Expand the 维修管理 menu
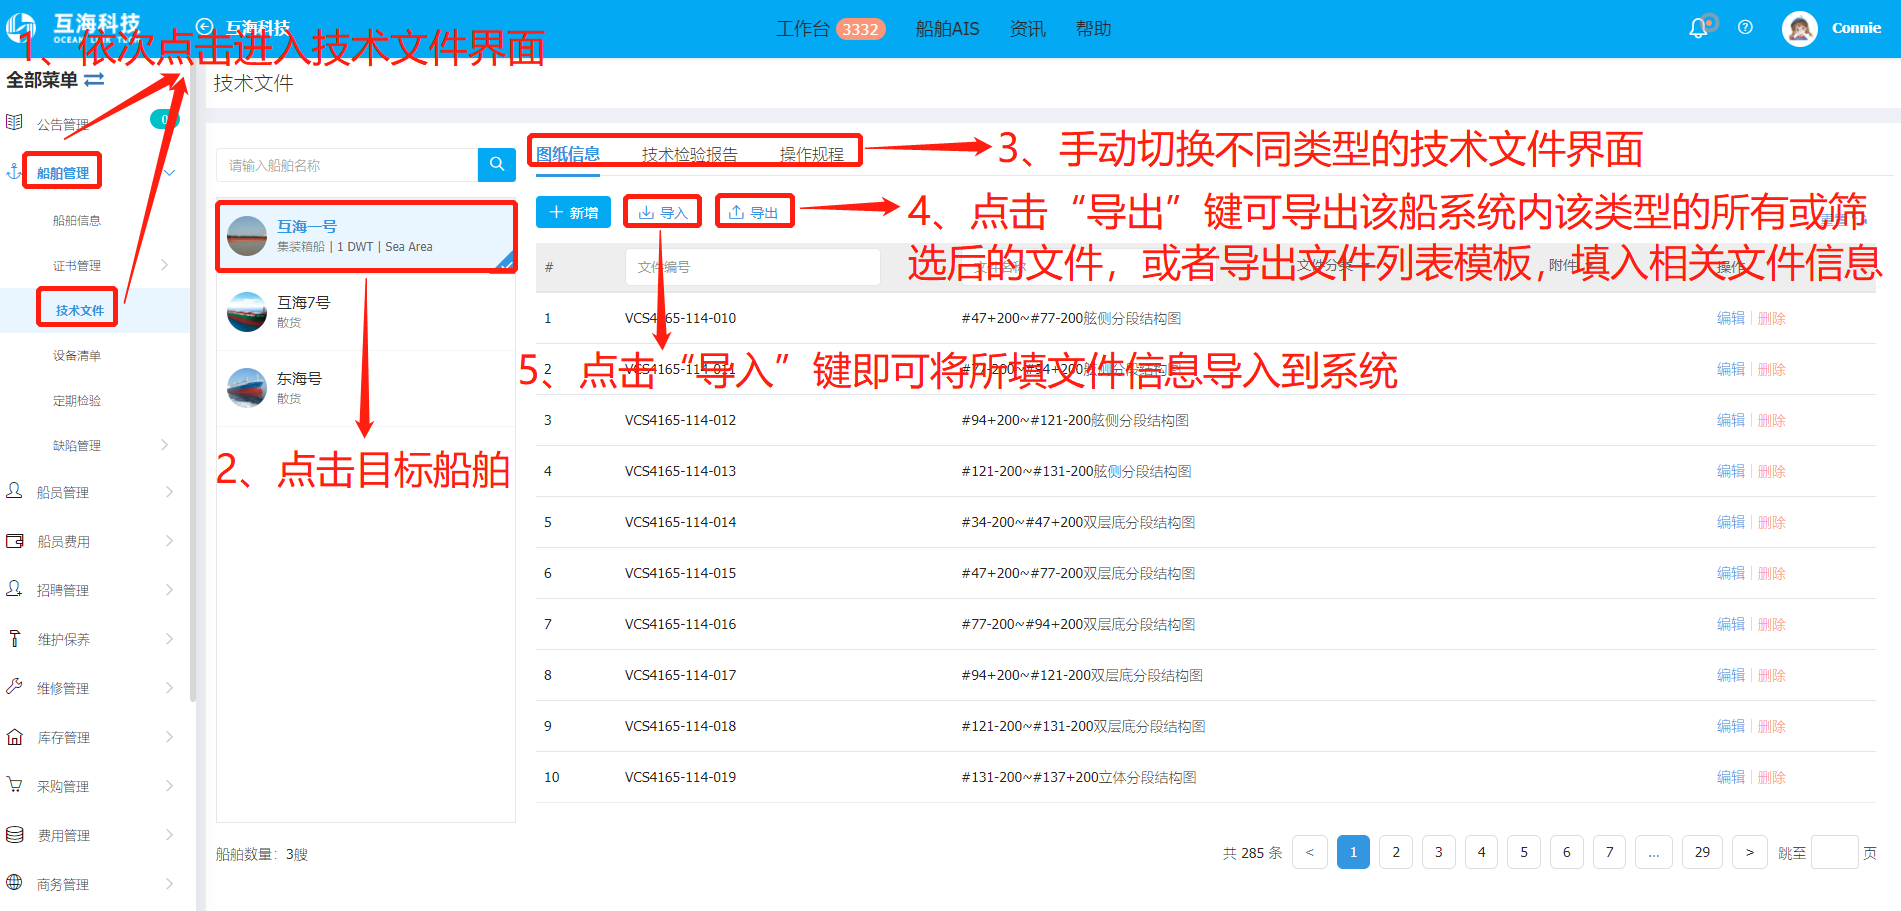 (169, 688)
